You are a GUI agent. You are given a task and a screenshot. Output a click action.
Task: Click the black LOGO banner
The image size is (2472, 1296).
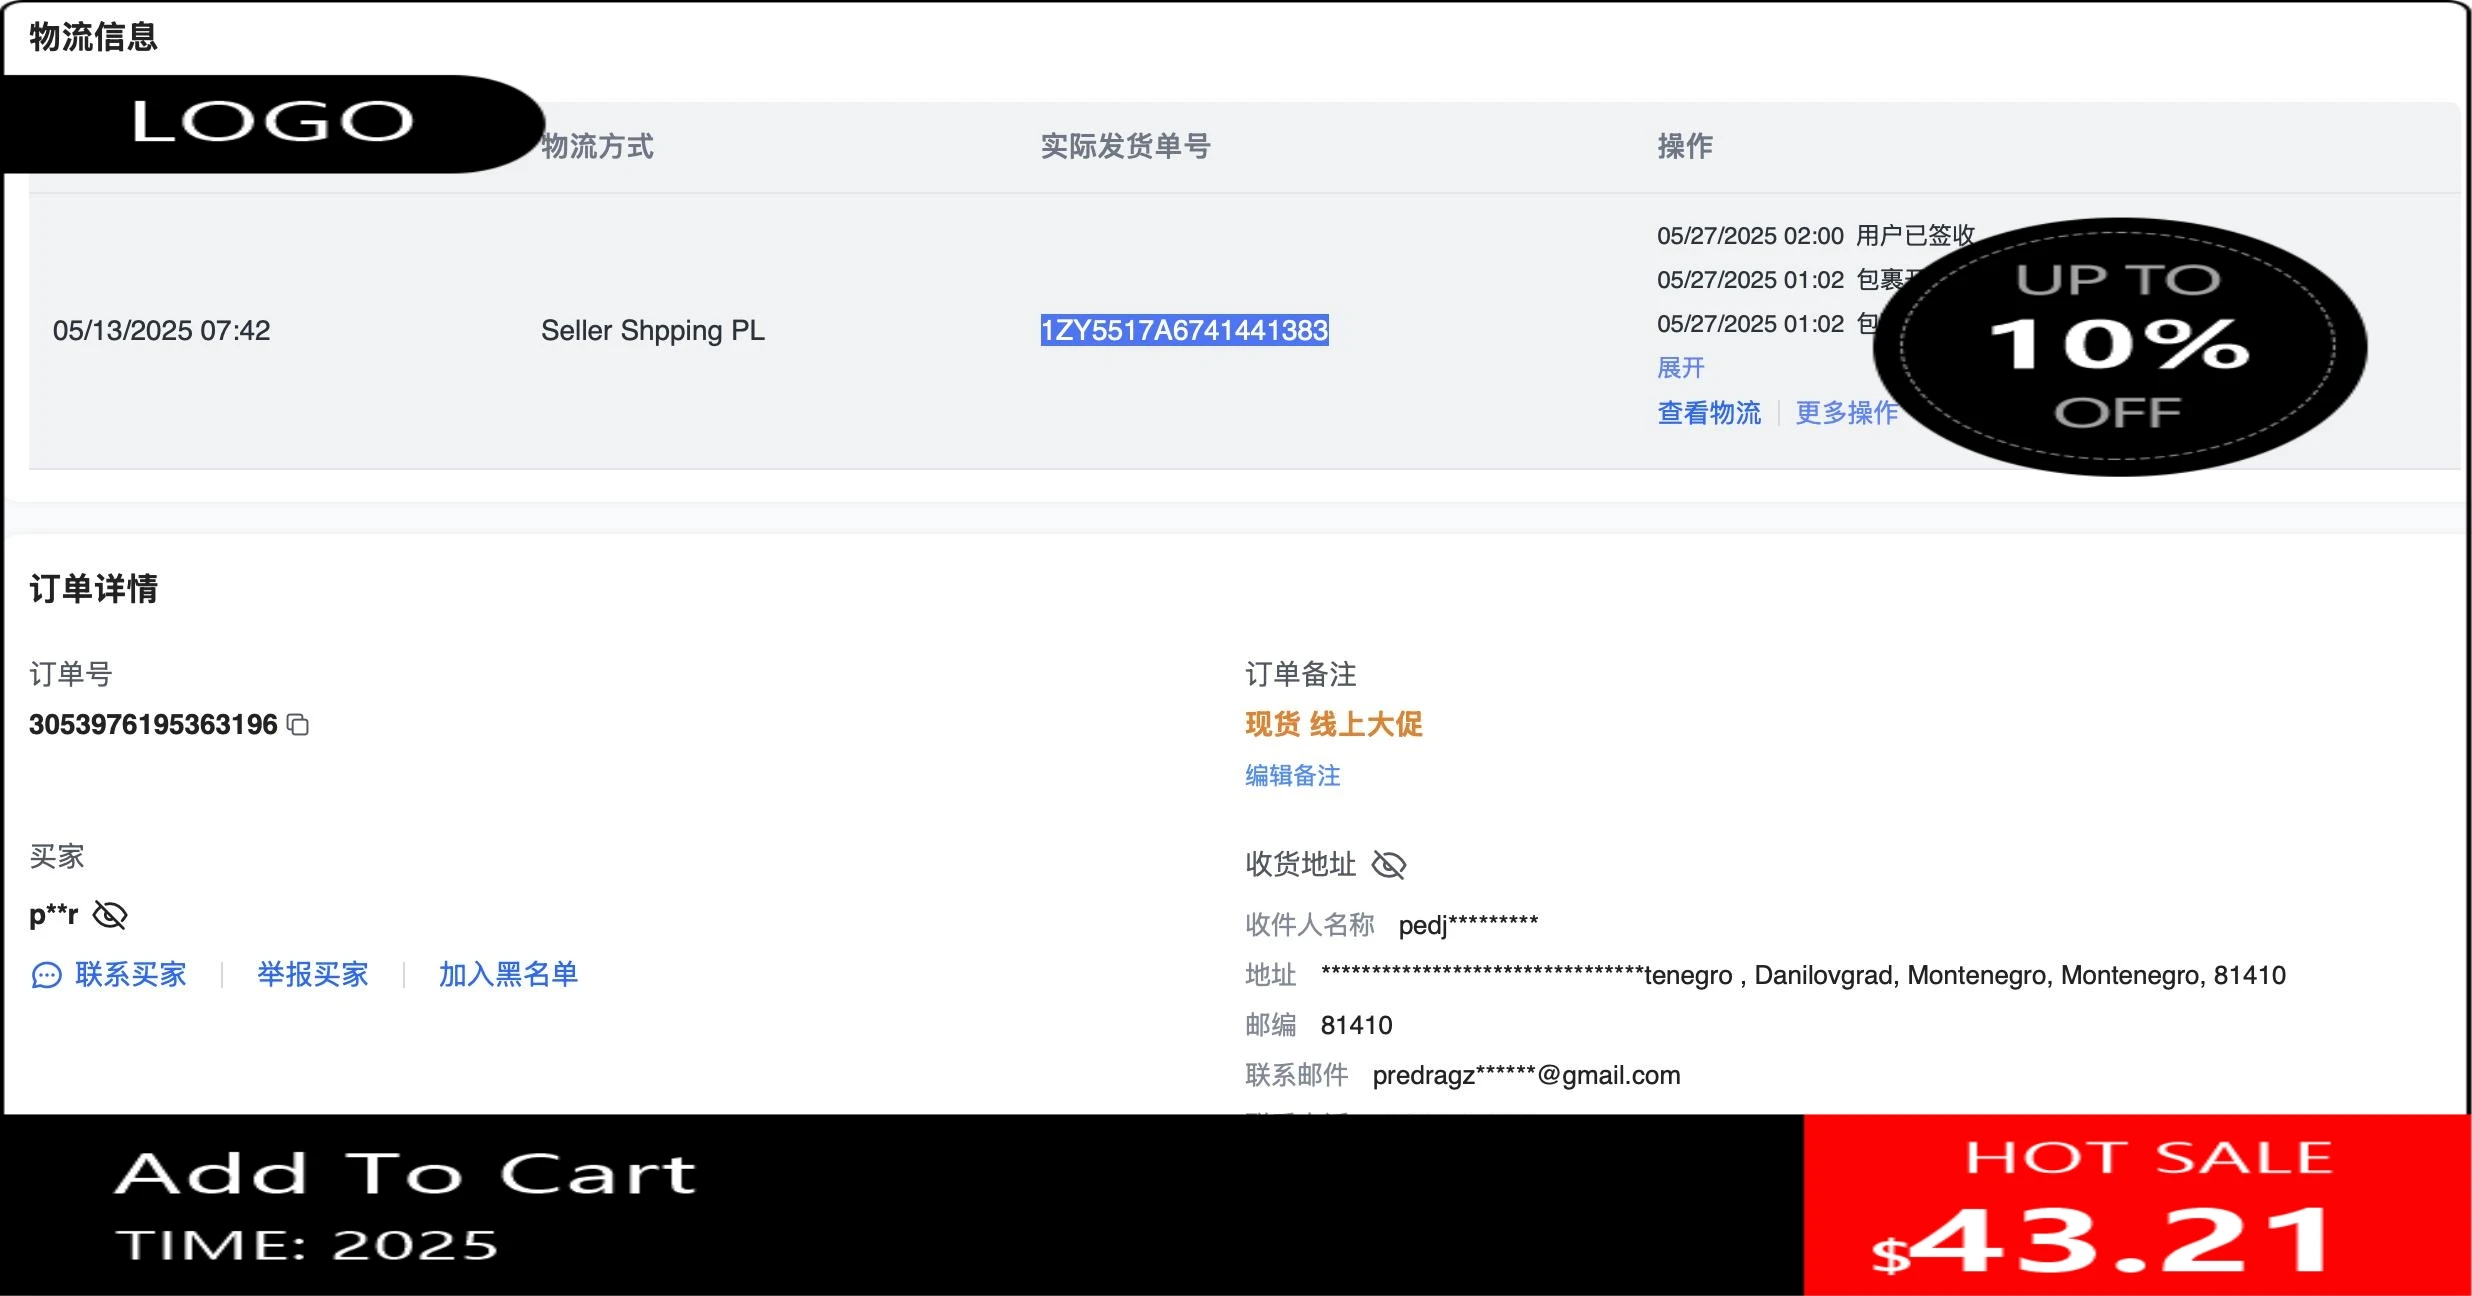272,123
